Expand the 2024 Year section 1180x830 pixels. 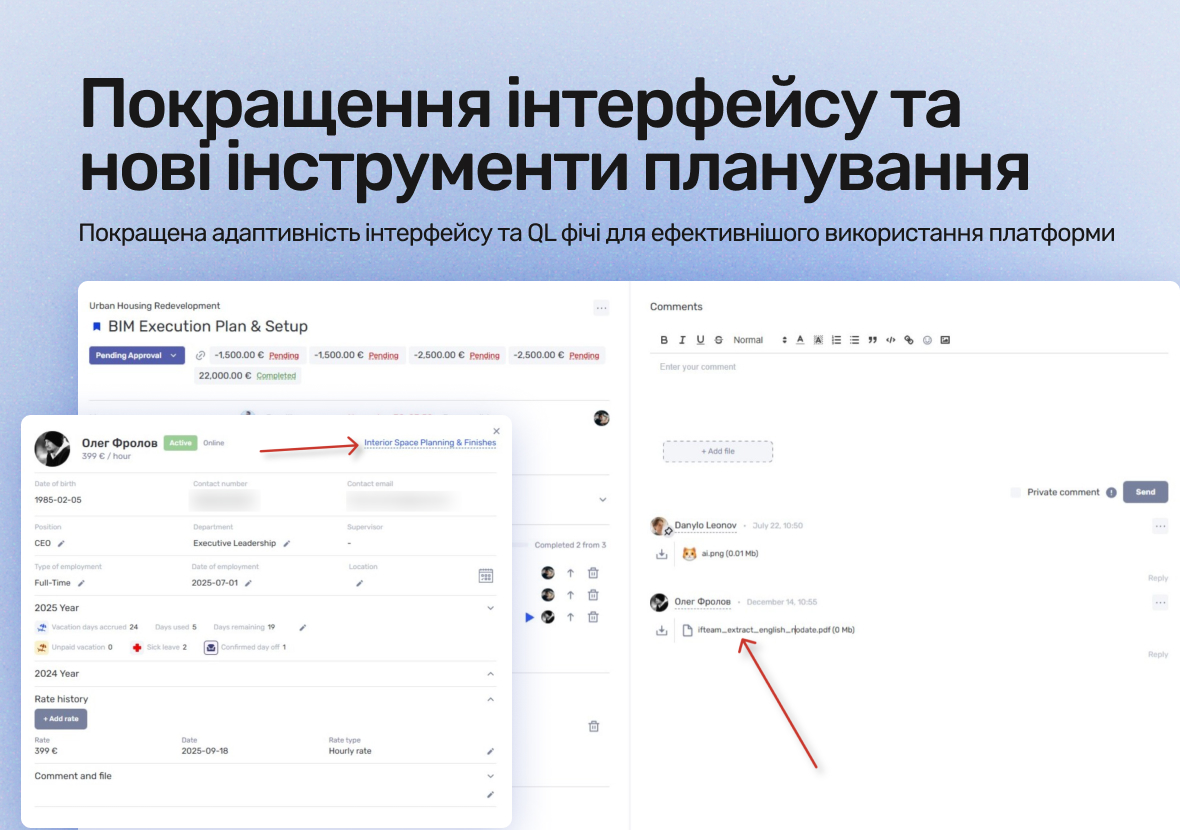(491, 673)
